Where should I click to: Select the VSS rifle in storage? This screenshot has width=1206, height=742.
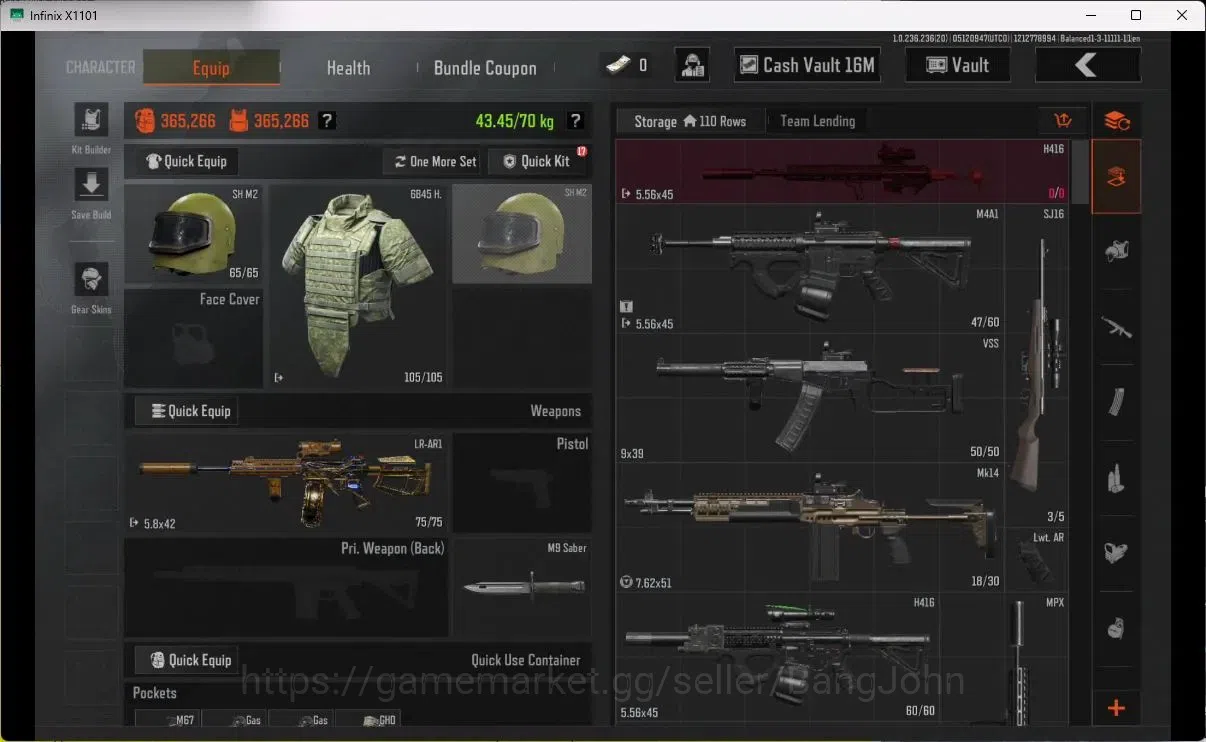810,398
